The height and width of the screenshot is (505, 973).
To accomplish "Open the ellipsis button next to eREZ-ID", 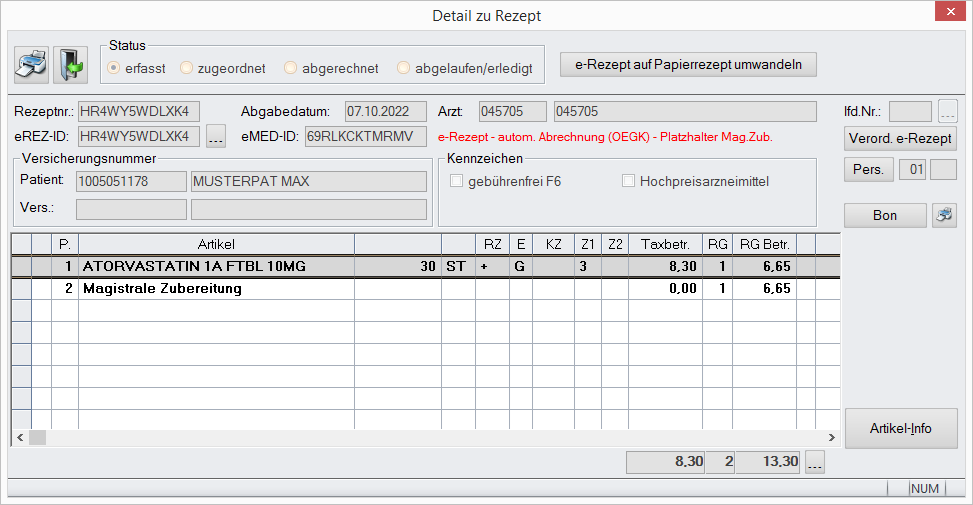I will [x=217, y=136].
